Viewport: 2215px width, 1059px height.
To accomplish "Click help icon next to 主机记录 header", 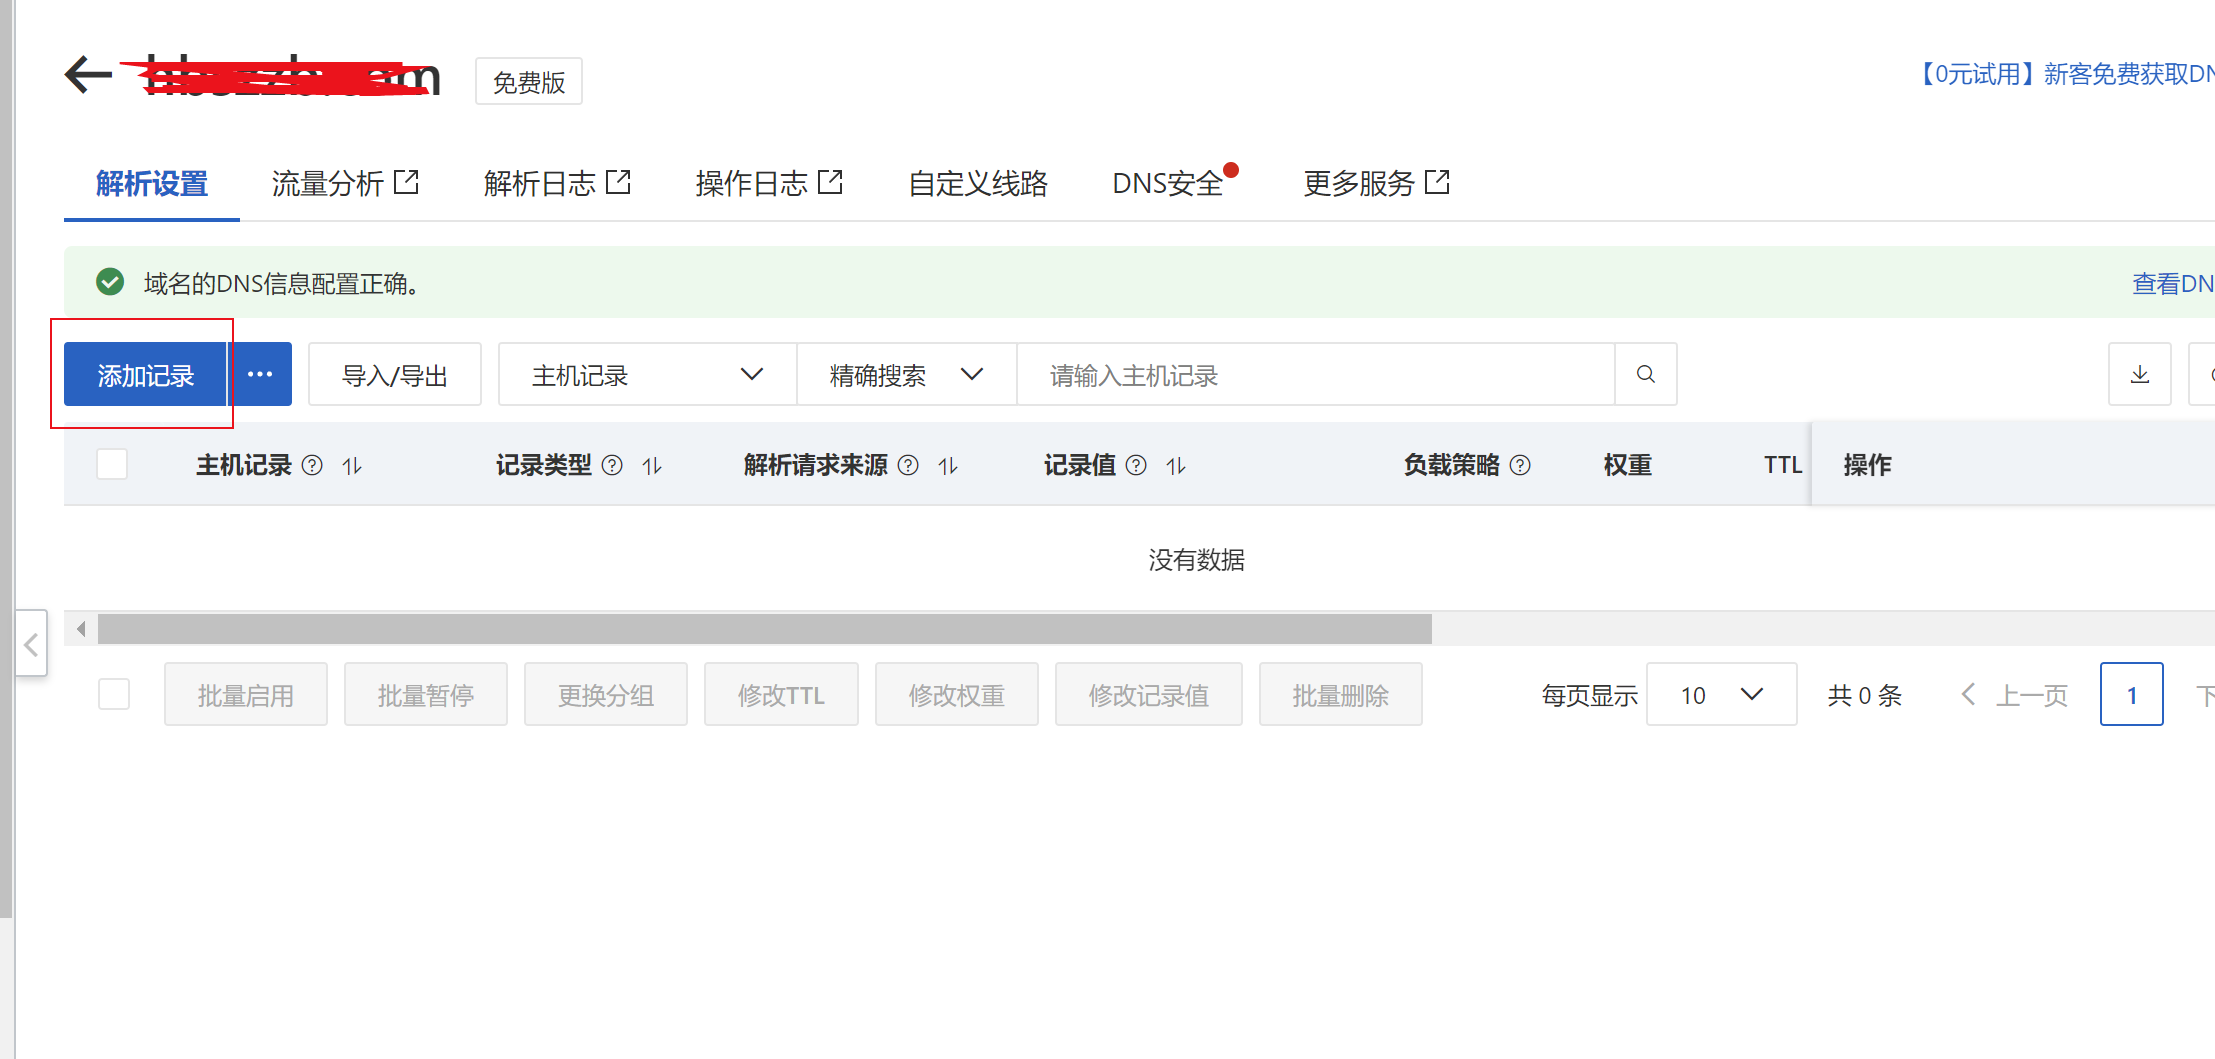I will pyautogui.click(x=312, y=465).
